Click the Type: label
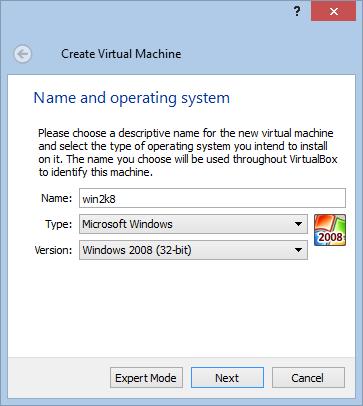Image resolution: width=363 pixels, height=406 pixels. click(x=59, y=224)
